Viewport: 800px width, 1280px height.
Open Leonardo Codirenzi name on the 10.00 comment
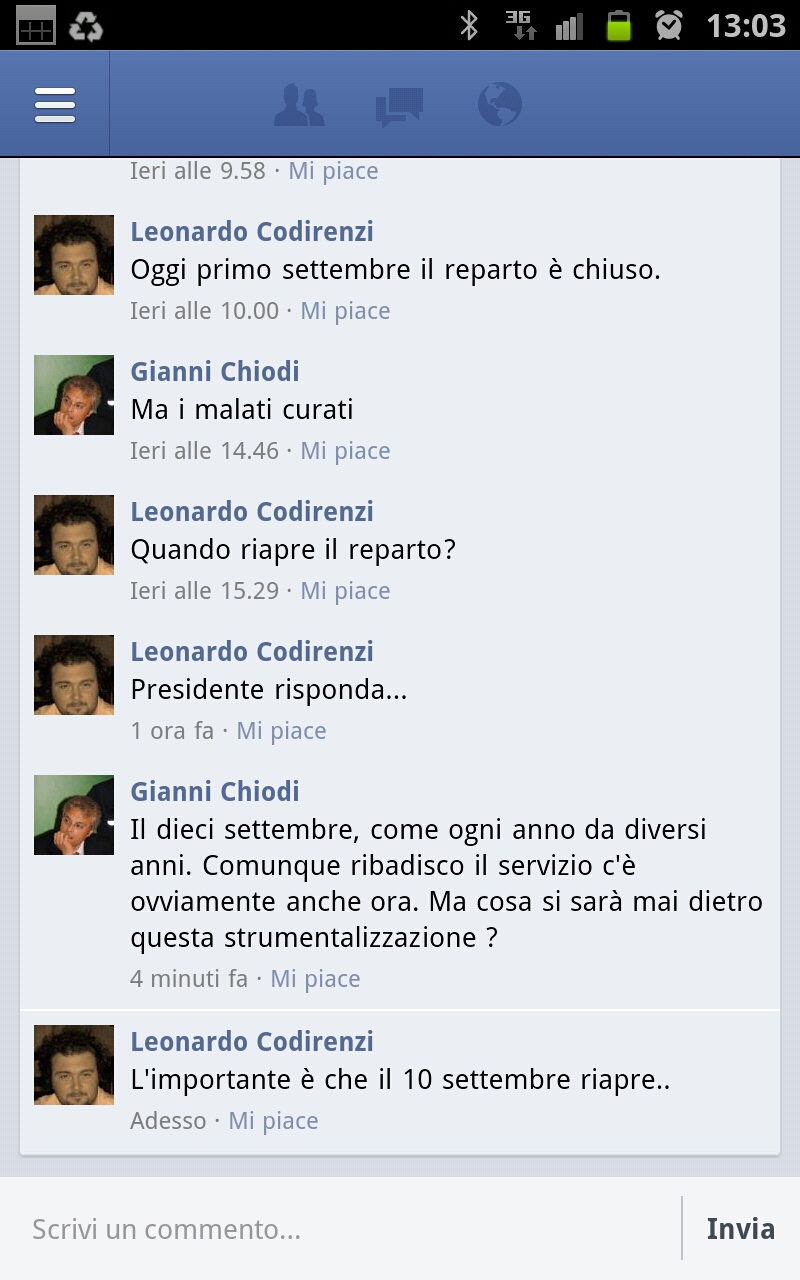(252, 231)
